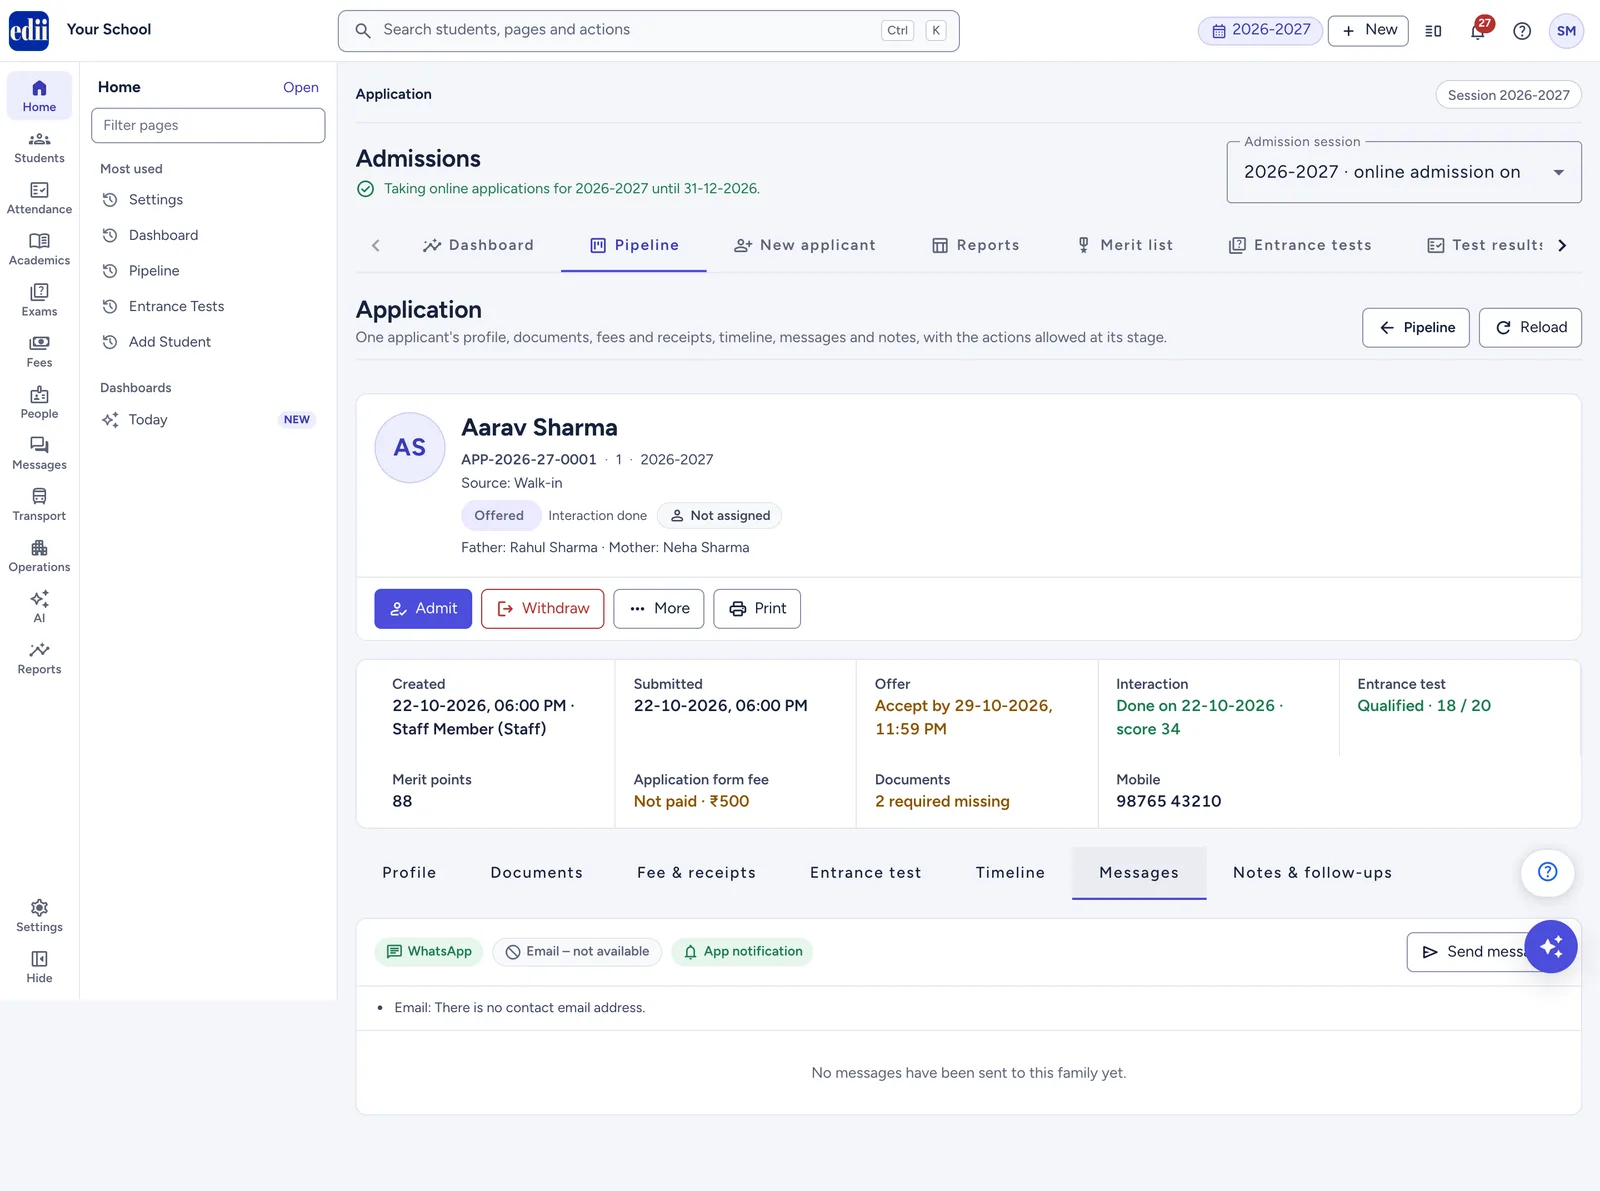Hide the side panel
1600x1191 pixels.
[x=39, y=966]
